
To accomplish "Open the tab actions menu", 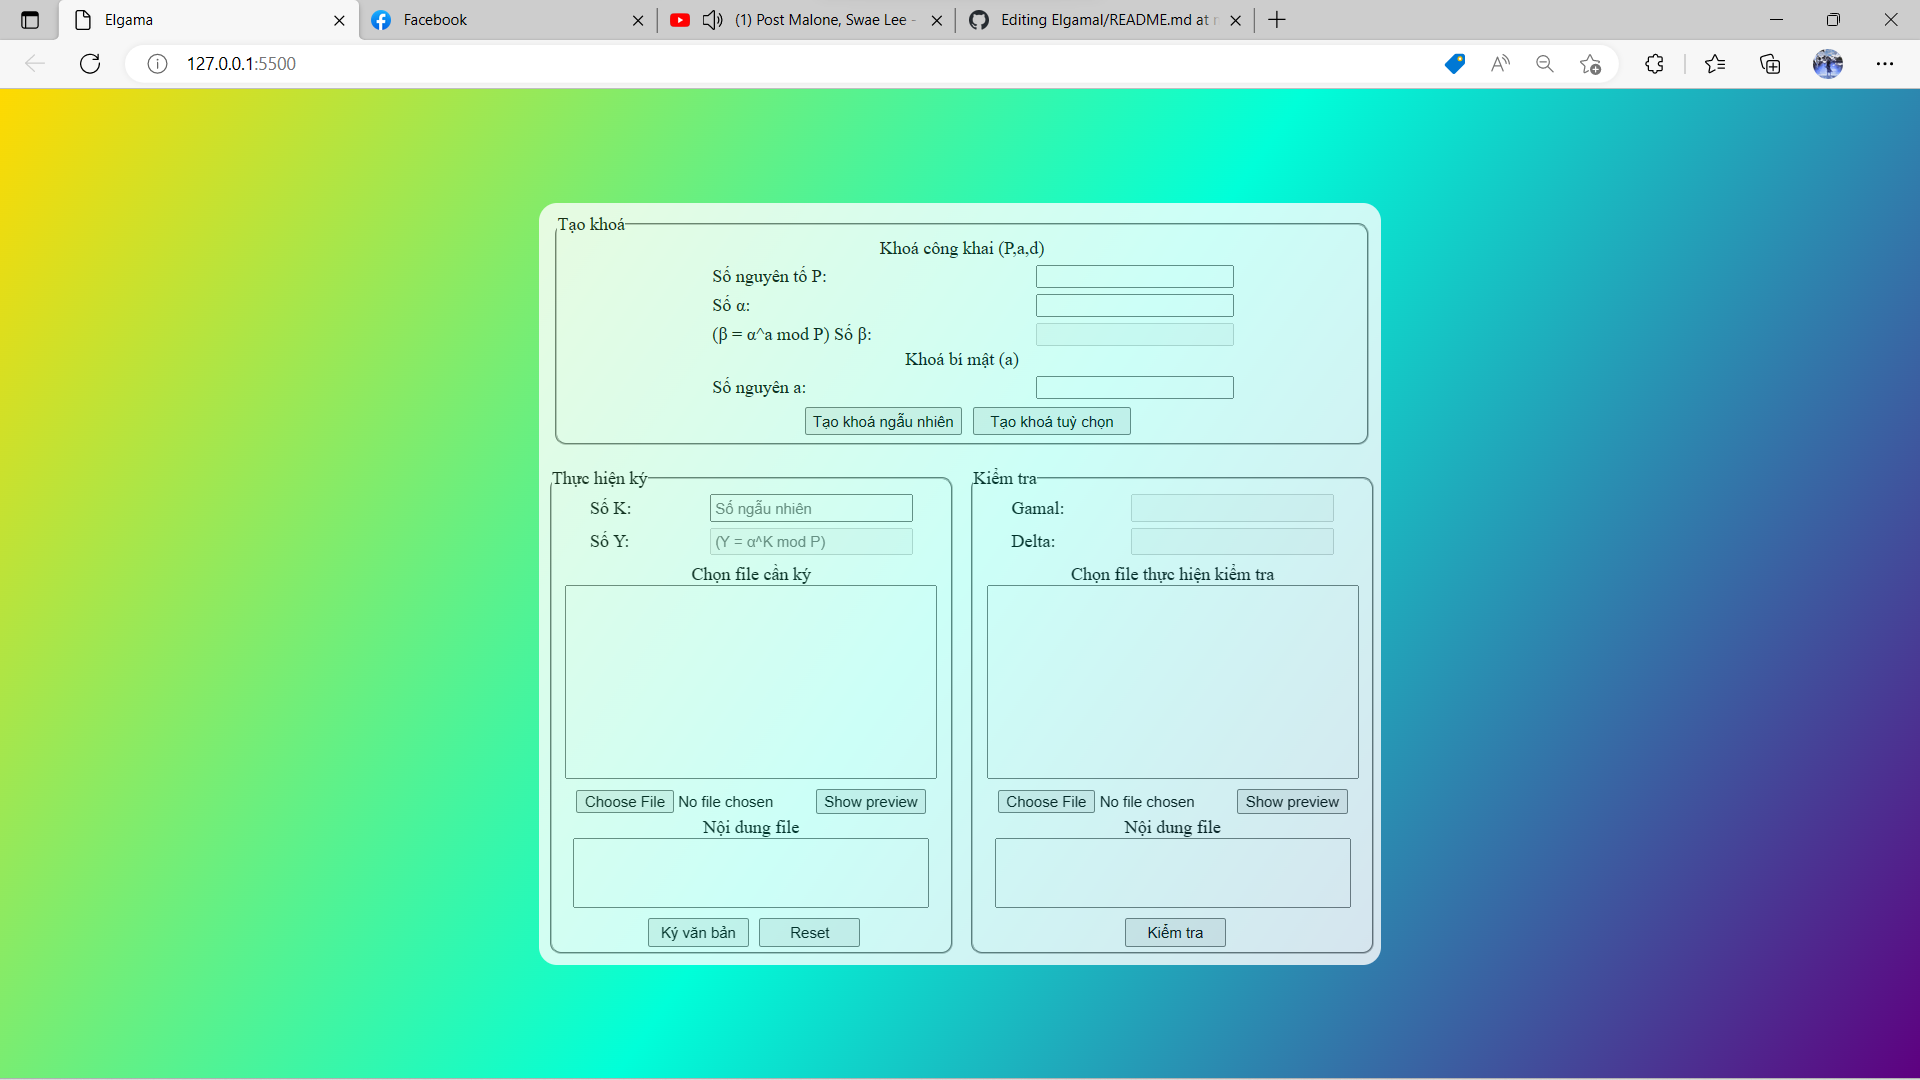I will (30, 19).
